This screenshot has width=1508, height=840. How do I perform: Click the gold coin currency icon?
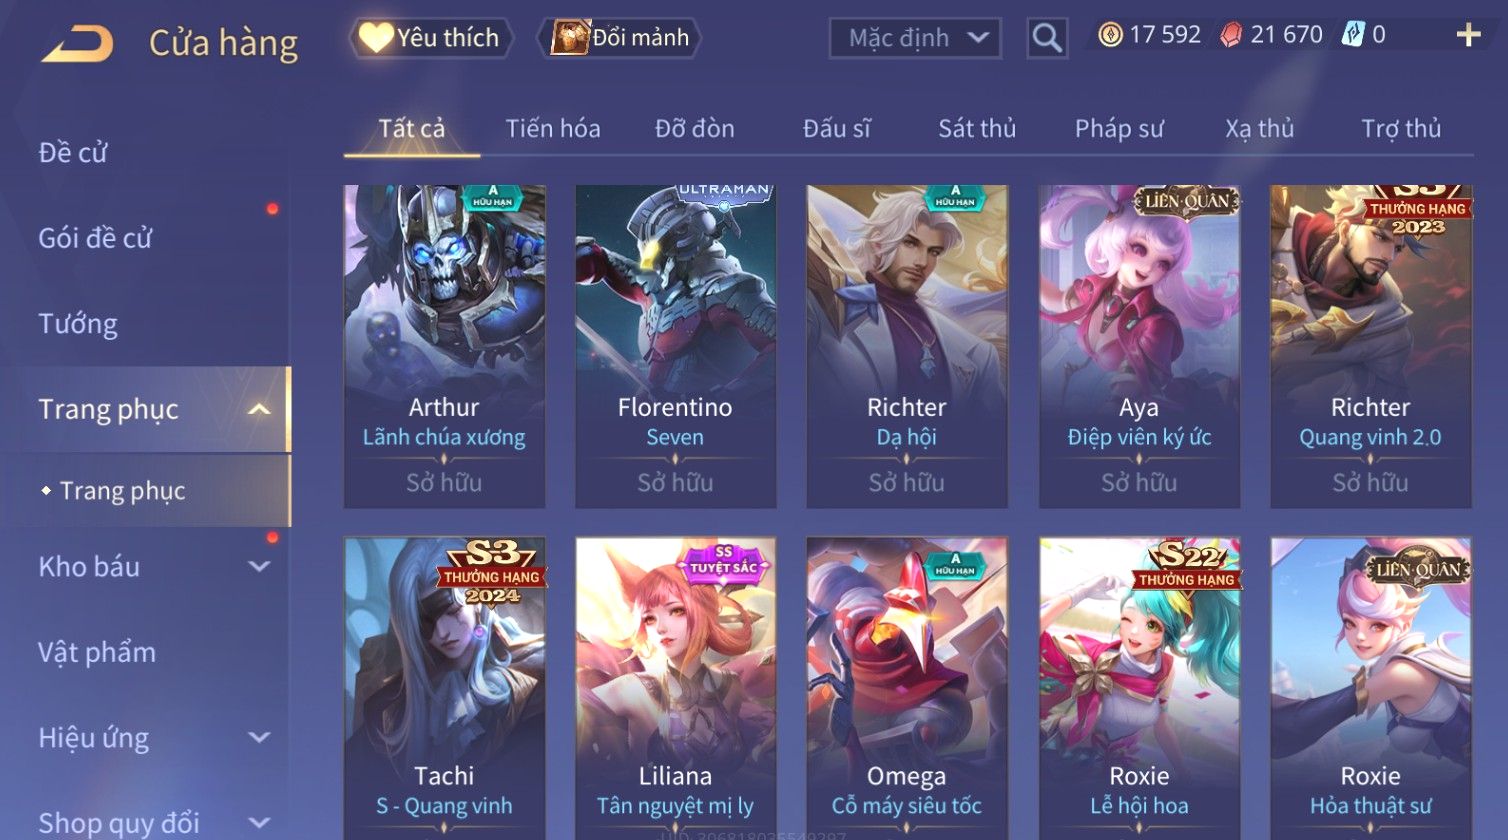pos(1110,35)
